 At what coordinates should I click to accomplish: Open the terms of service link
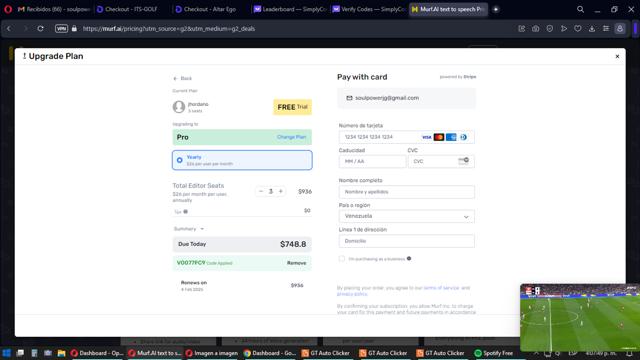[x=441, y=288]
